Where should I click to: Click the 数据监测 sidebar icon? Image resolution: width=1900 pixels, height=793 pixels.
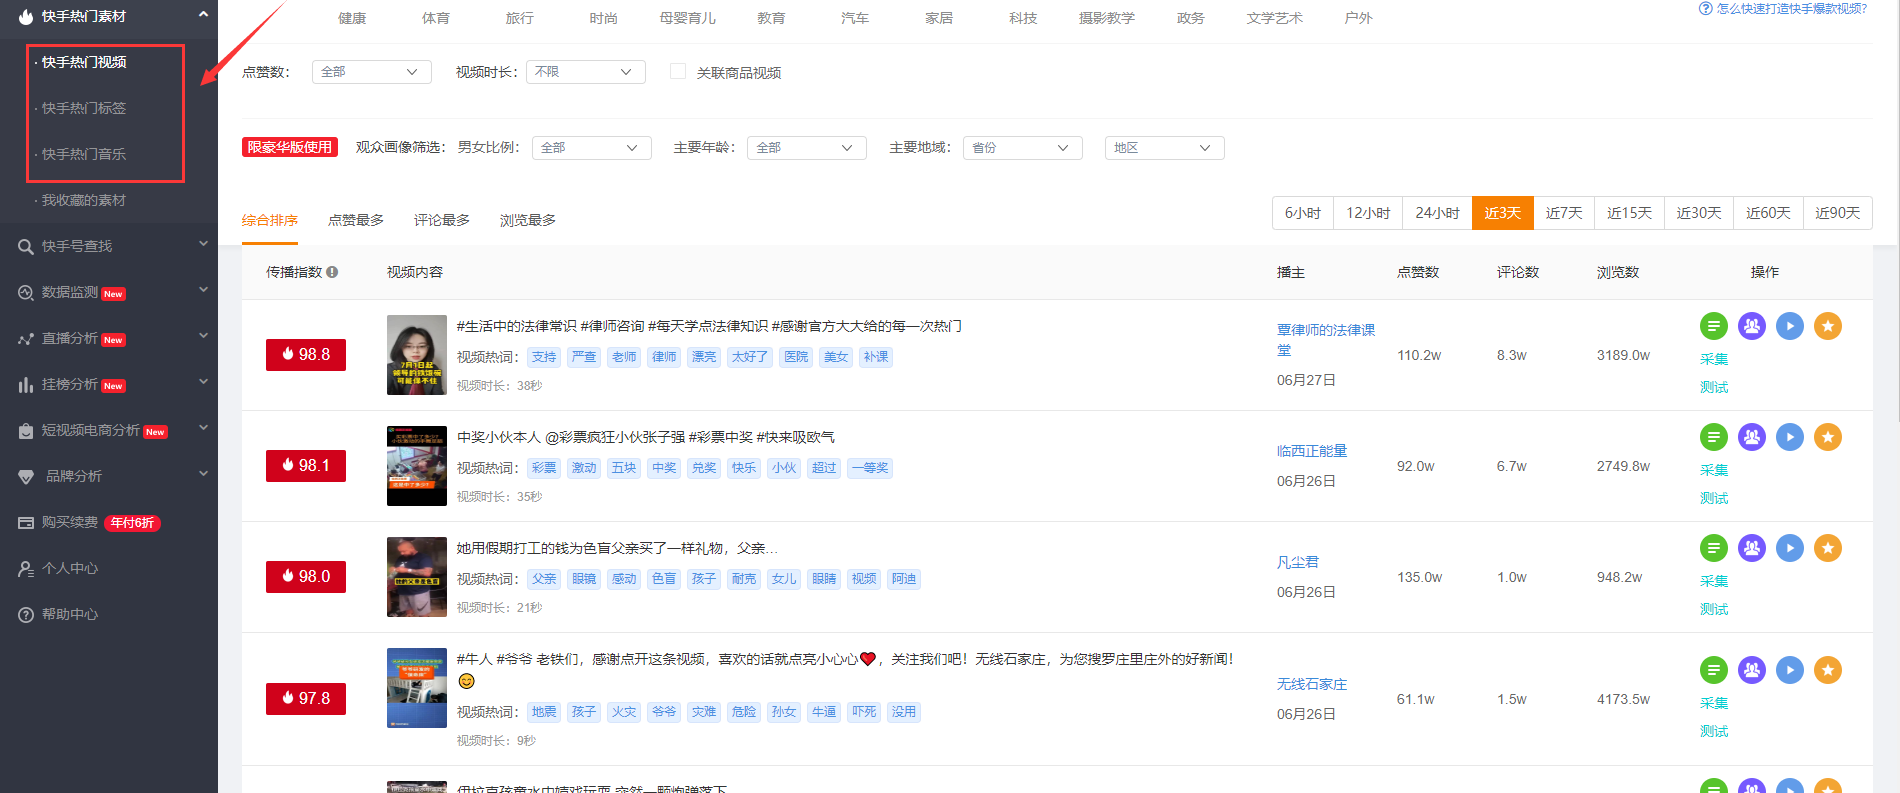(26, 292)
